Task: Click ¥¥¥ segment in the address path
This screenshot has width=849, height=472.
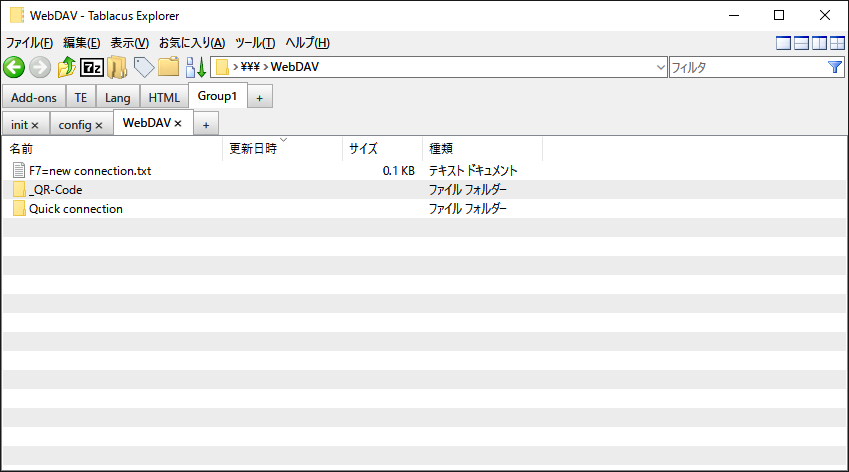Action: point(250,67)
